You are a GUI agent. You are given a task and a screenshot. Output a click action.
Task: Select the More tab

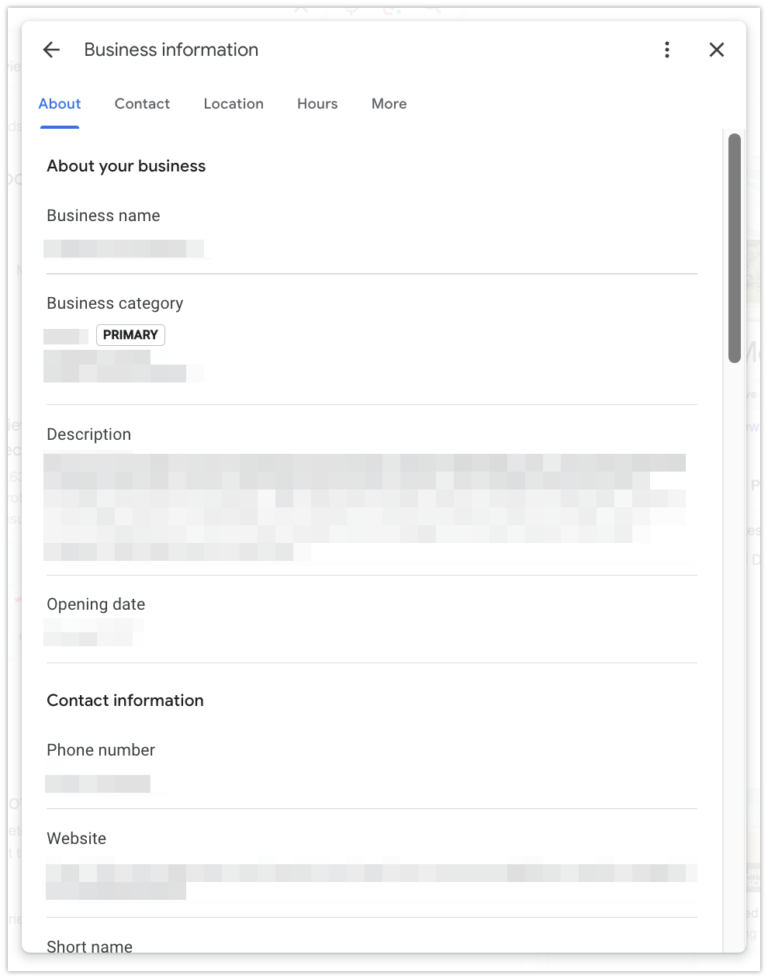pos(389,104)
